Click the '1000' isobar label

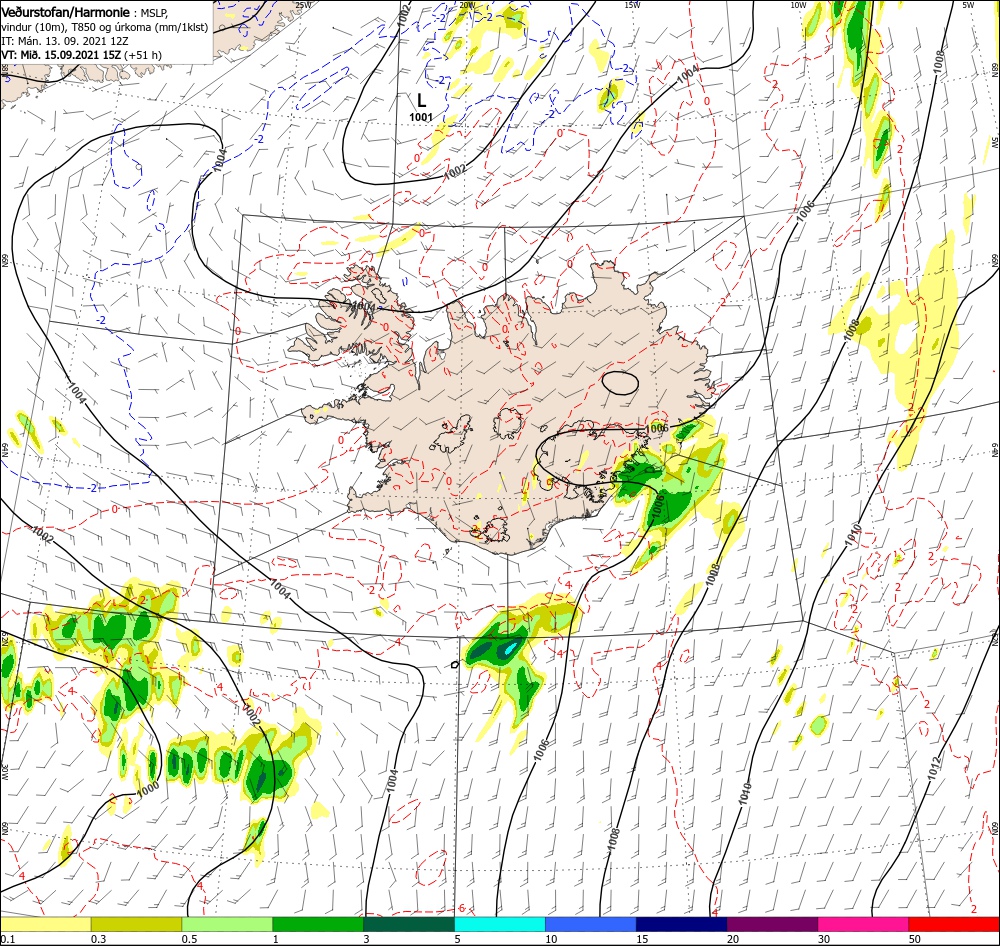[147, 788]
